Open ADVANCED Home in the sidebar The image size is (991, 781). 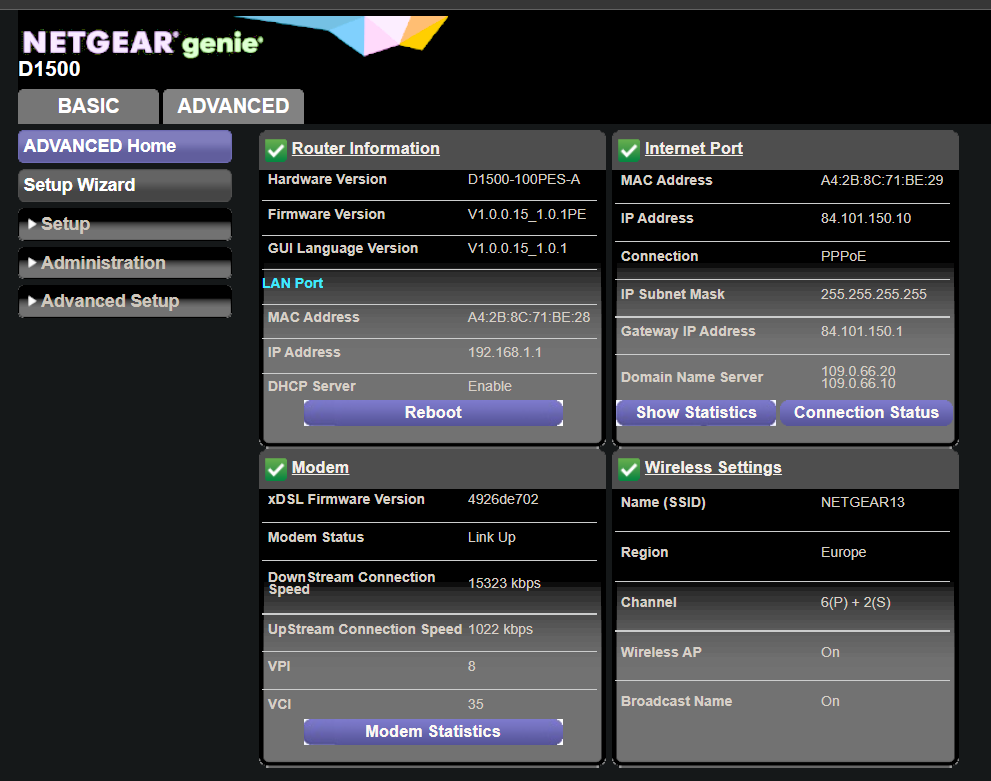[x=125, y=146]
